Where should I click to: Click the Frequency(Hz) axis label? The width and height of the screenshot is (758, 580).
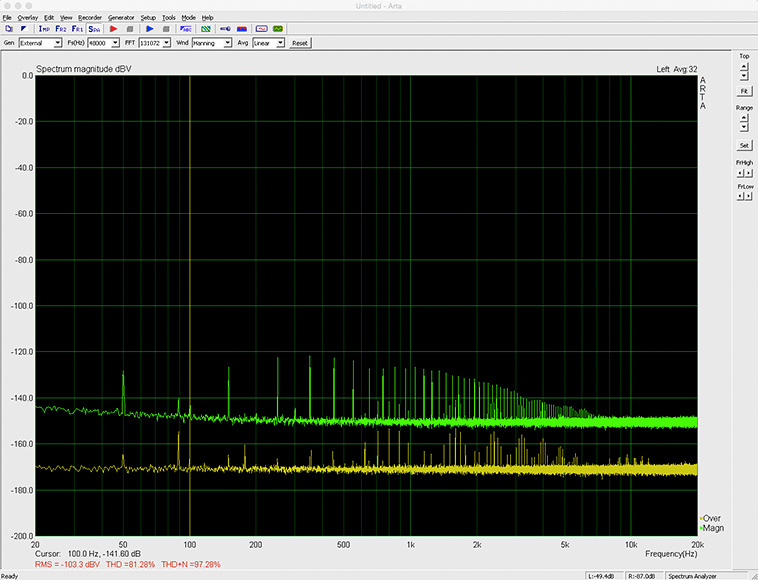coord(671,554)
